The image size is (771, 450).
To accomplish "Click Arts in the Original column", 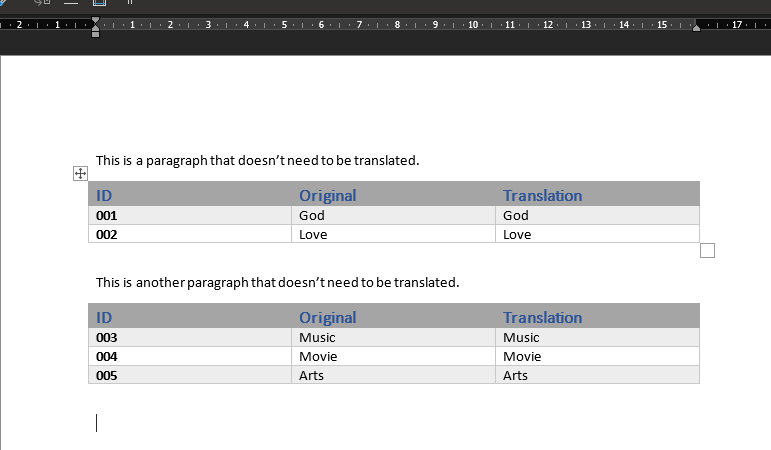I will coord(311,375).
